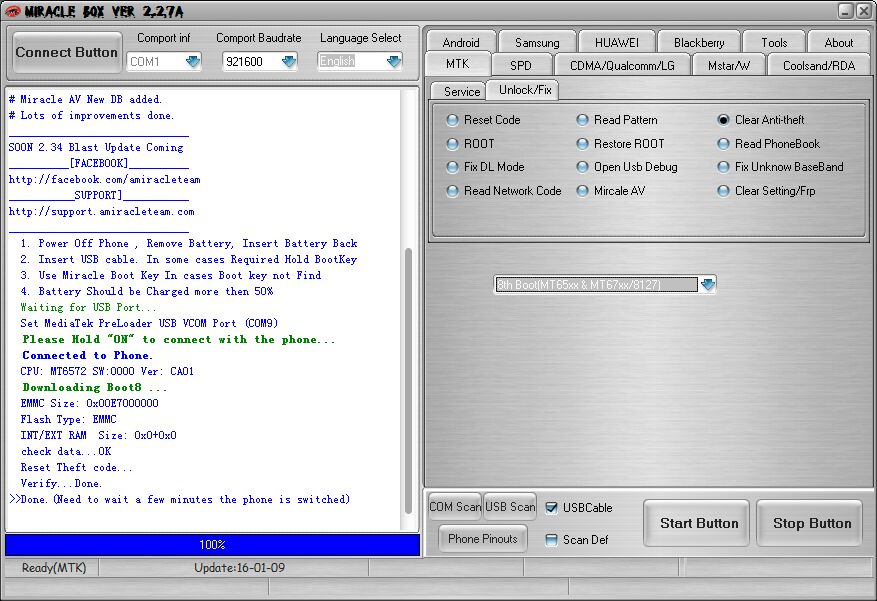Click the USB Scan button
877x601 pixels.
click(x=510, y=507)
